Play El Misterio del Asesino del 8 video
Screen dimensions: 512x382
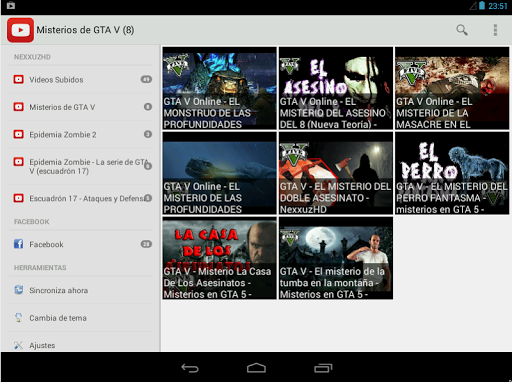[336, 88]
